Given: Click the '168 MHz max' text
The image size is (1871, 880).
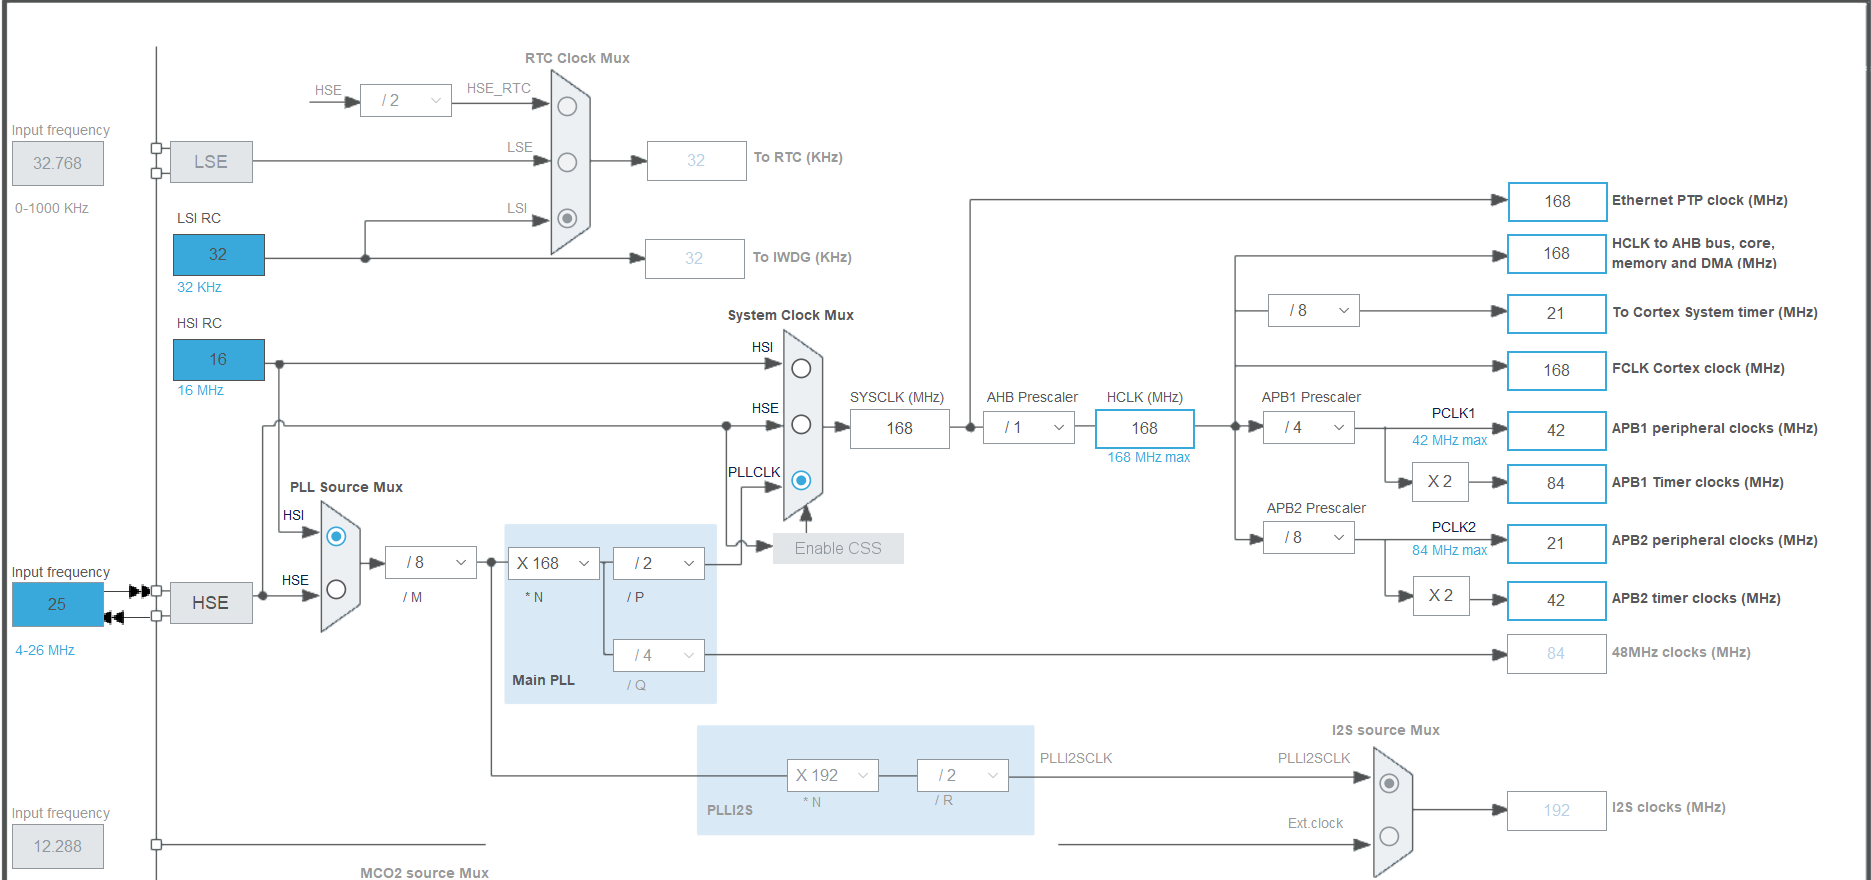Looking at the screenshot, I should pos(1149,458).
